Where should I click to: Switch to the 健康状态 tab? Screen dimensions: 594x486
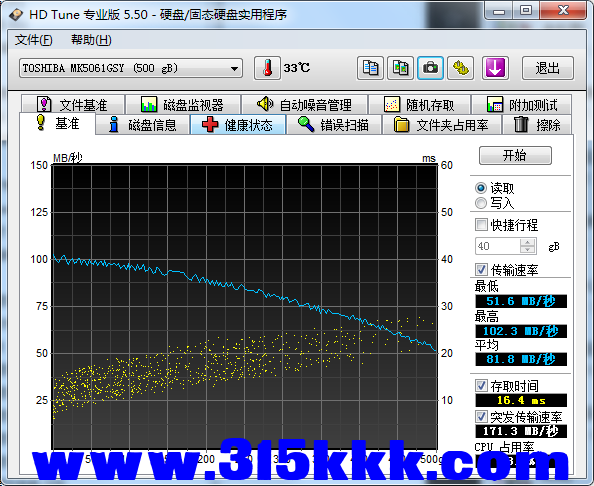(x=238, y=125)
